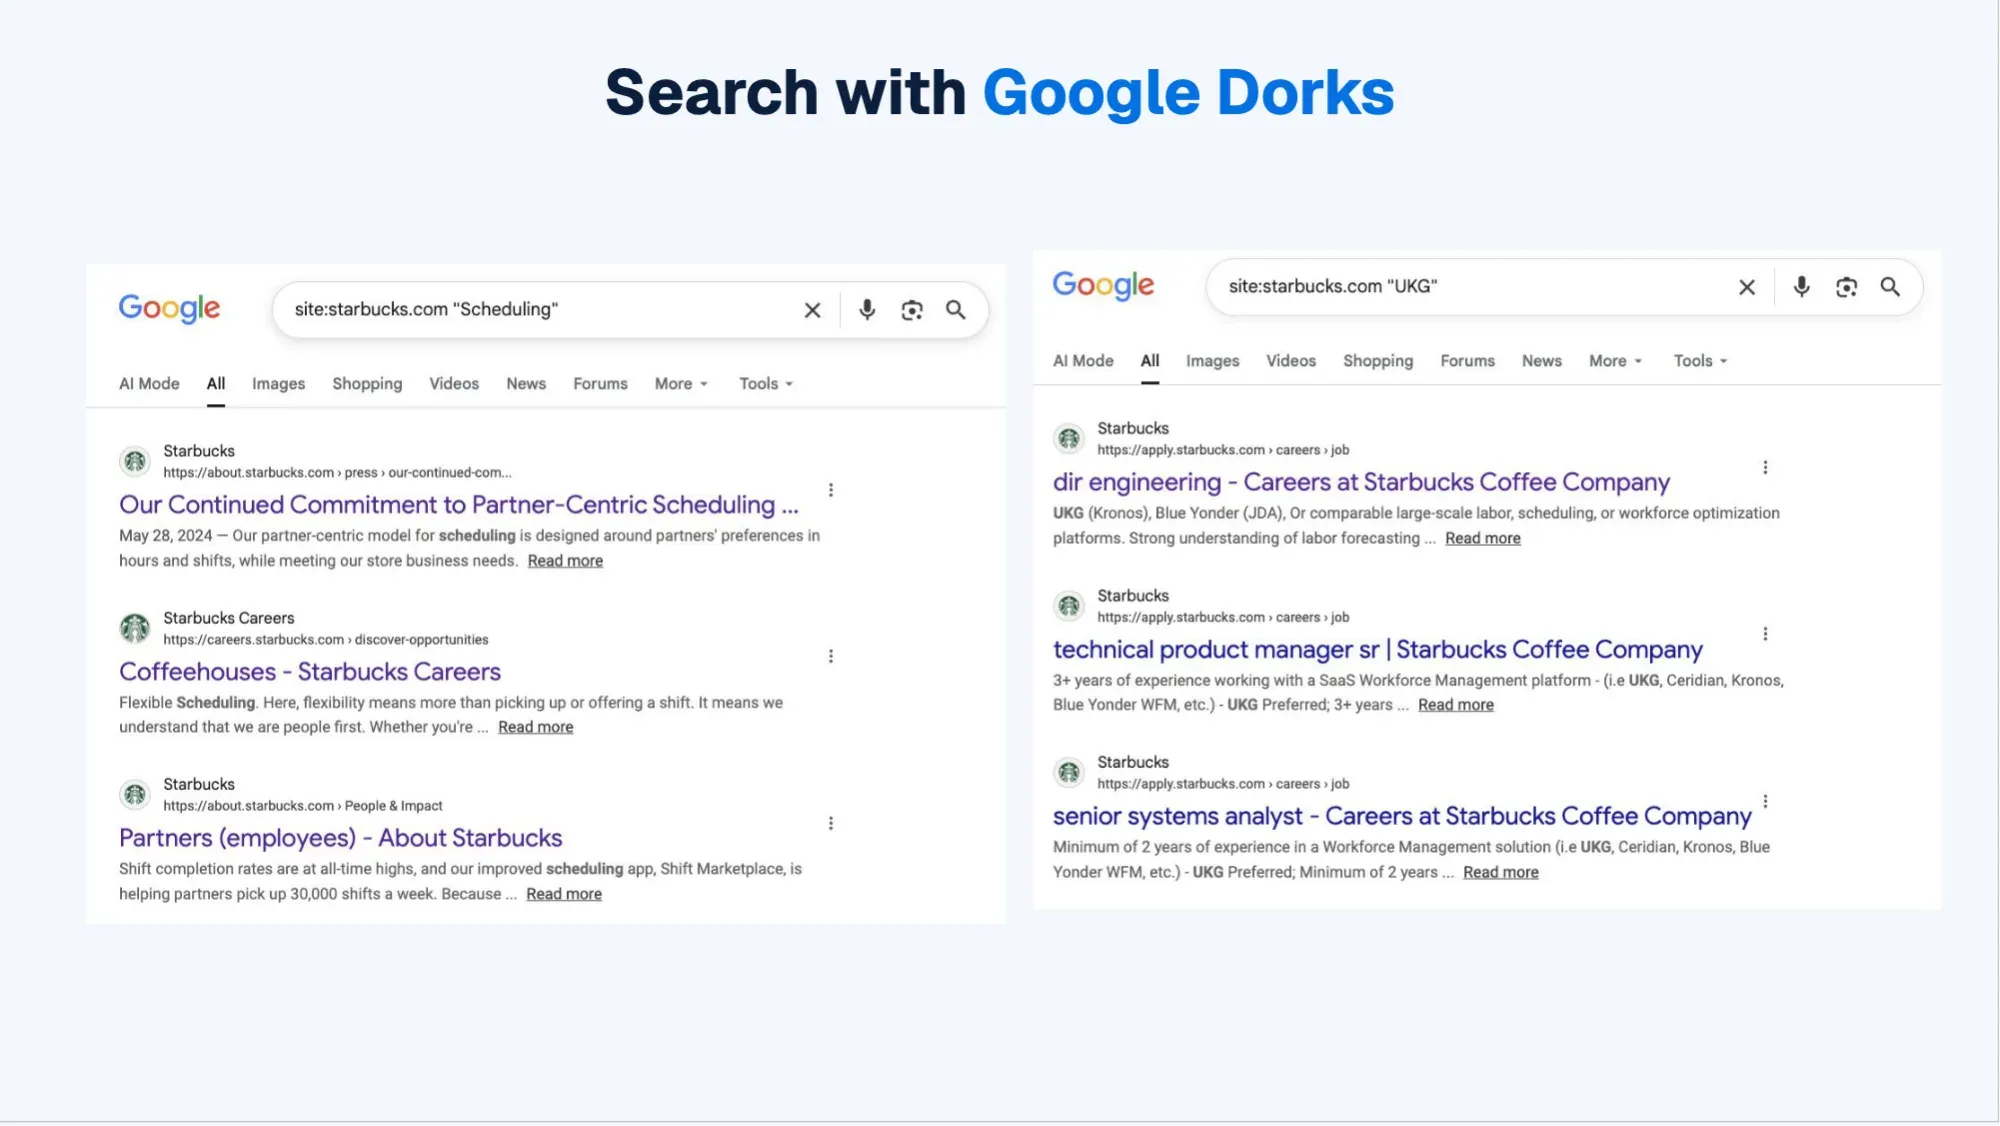Switch to AI Mode in UKG search

1083,361
